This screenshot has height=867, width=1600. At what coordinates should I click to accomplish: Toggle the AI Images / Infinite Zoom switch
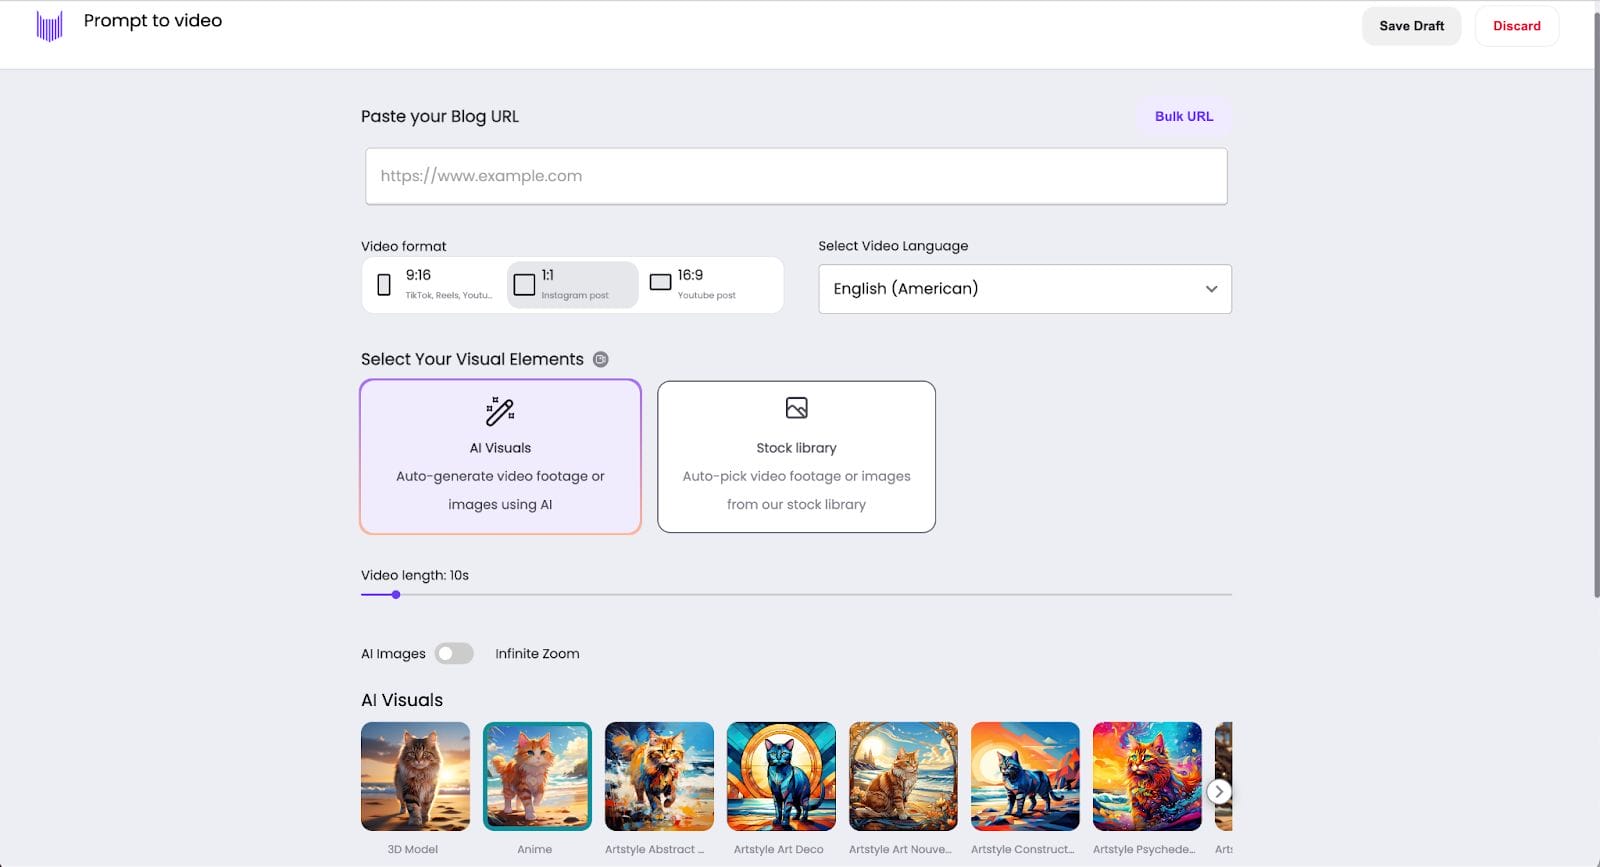tap(454, 654)
